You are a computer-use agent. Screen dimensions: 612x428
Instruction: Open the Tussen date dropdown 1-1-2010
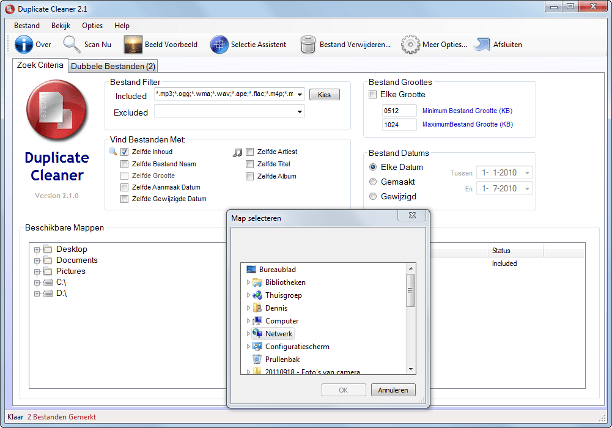pyautogui.click(x=527, y=172)
